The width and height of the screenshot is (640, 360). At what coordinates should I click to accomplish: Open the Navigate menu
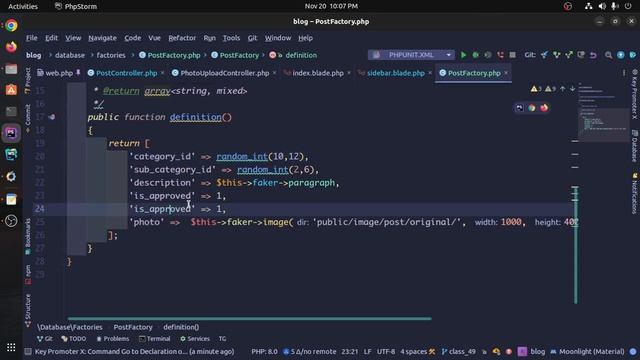(x=102, y=38)
